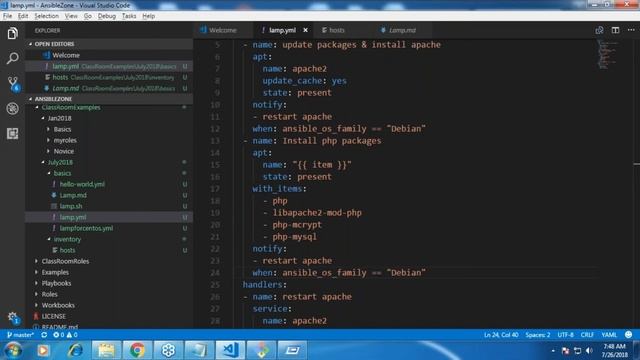The image size is (640, 360).
Task: Open the media player taskbar icon
Action: click(x=43, y=350)
